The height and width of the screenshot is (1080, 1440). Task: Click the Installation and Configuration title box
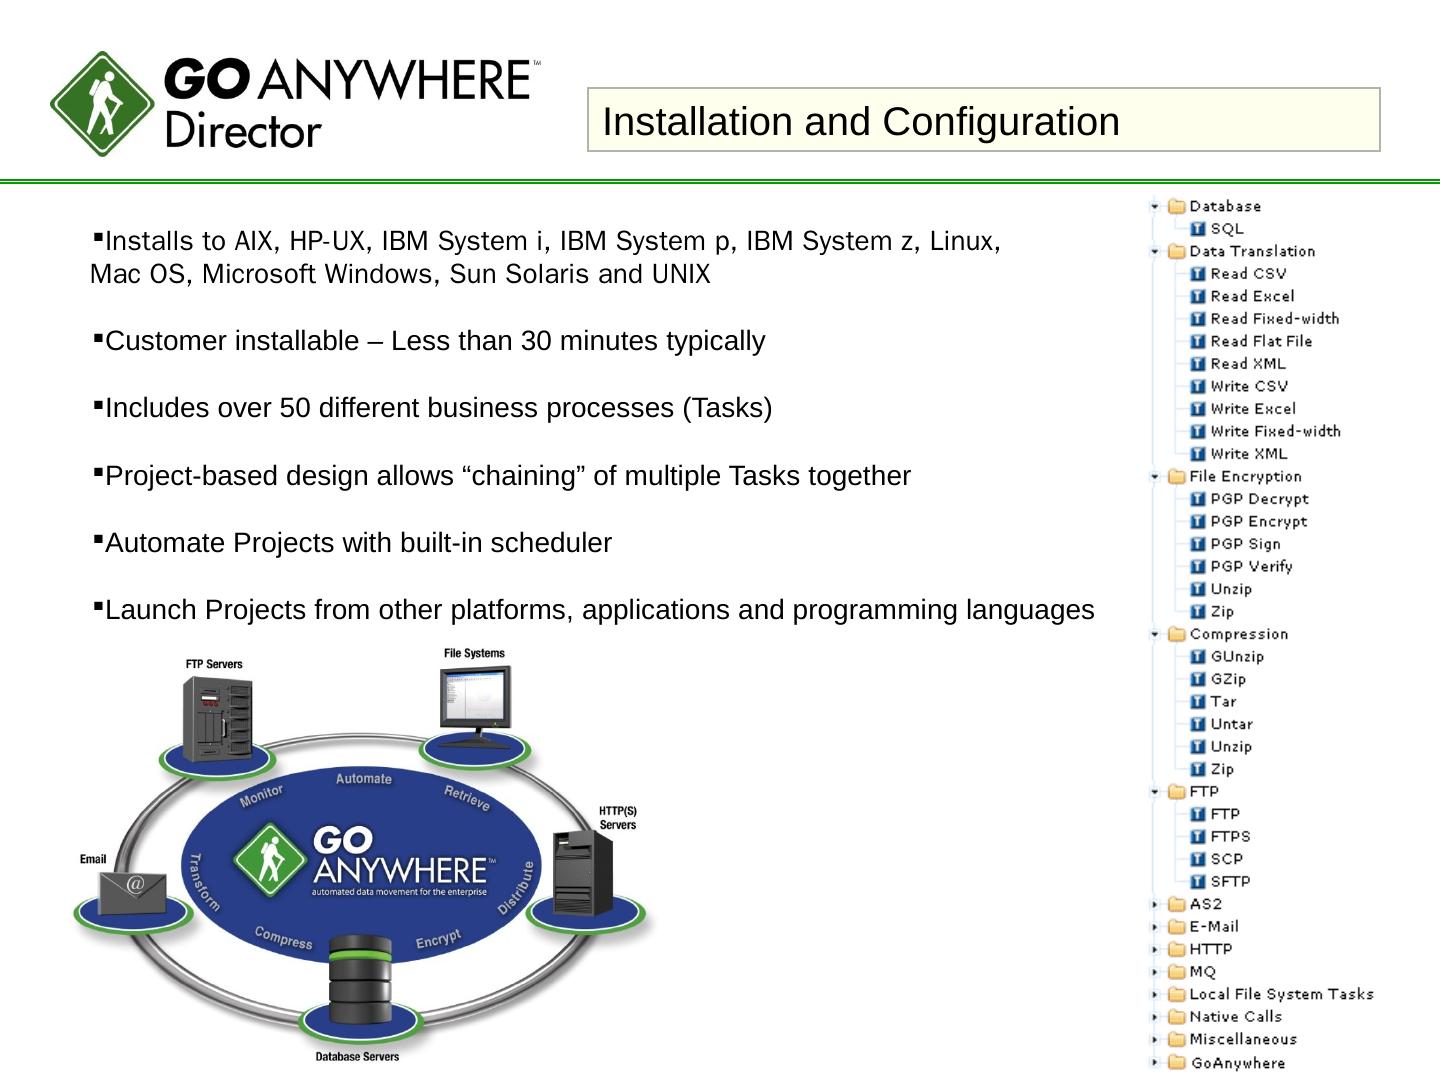tap(984, 120)
